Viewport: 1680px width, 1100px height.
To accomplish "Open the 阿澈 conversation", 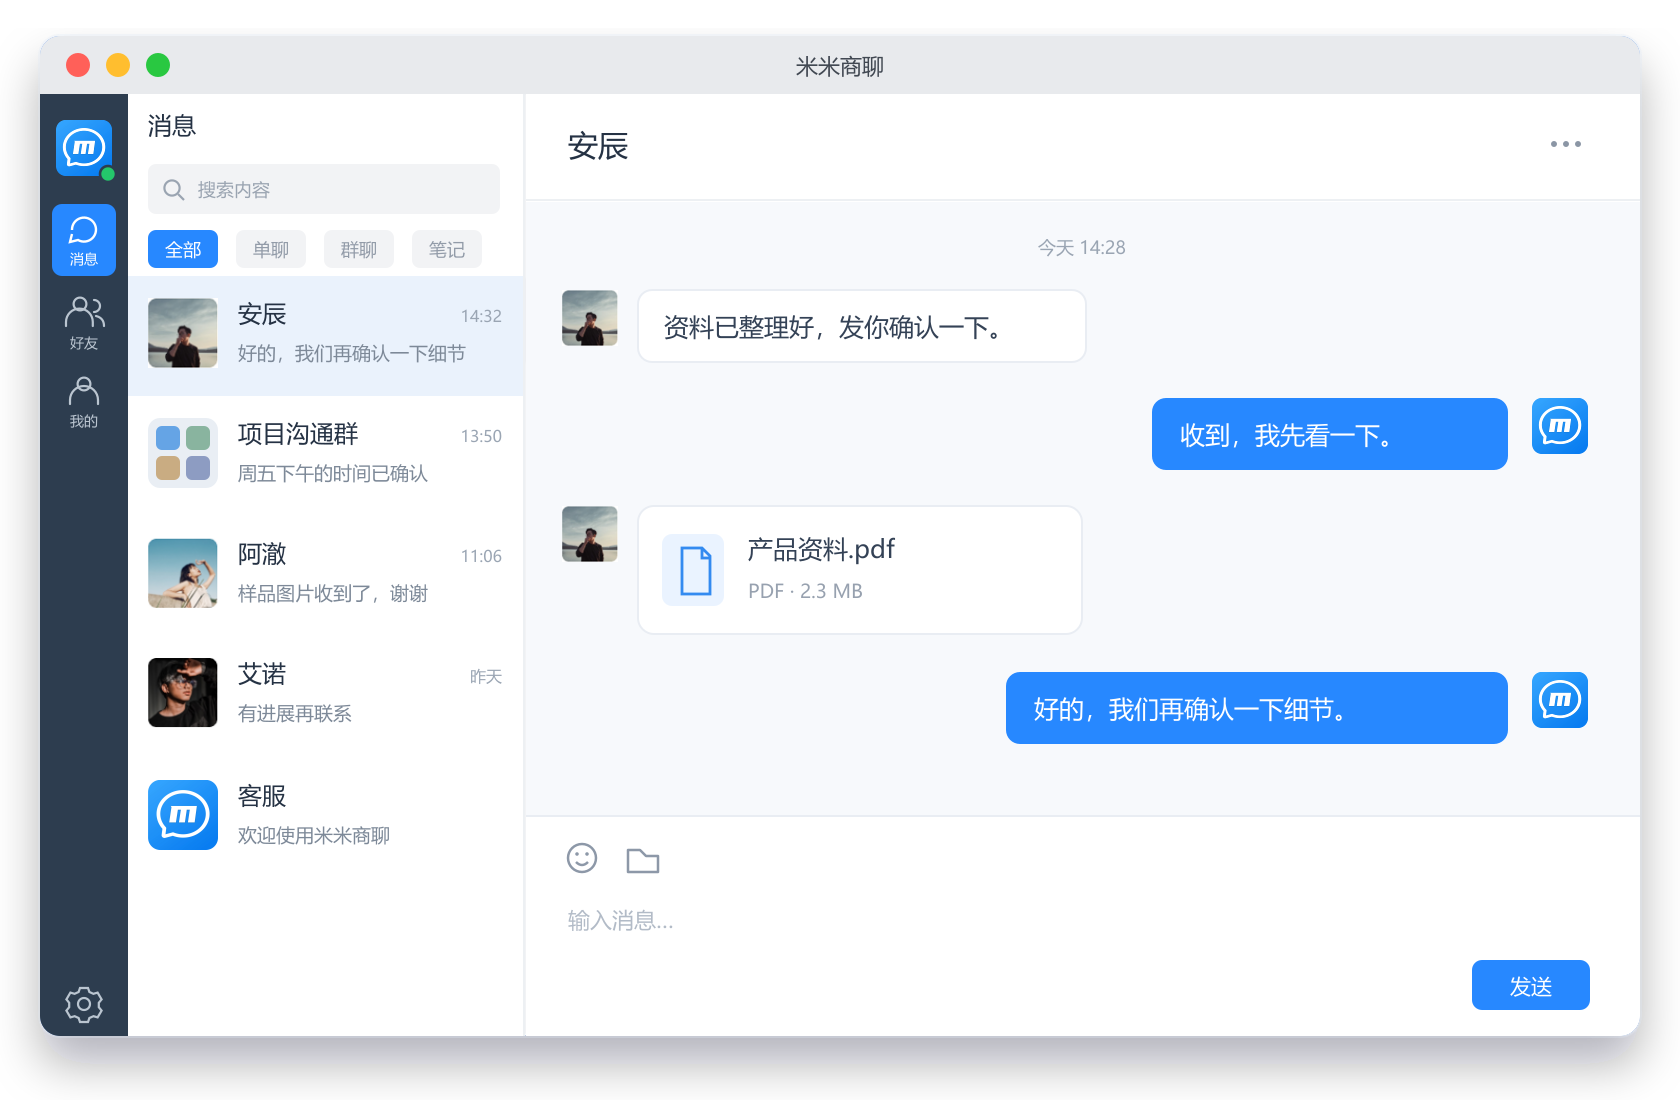I will [x=326, y=575].
